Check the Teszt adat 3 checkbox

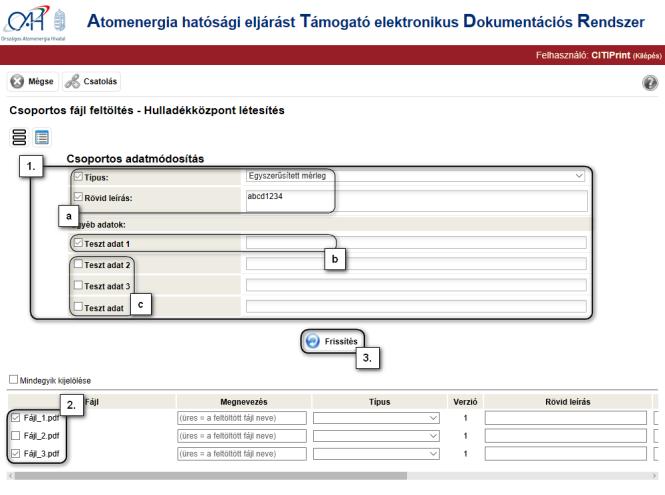pos(78,285)
